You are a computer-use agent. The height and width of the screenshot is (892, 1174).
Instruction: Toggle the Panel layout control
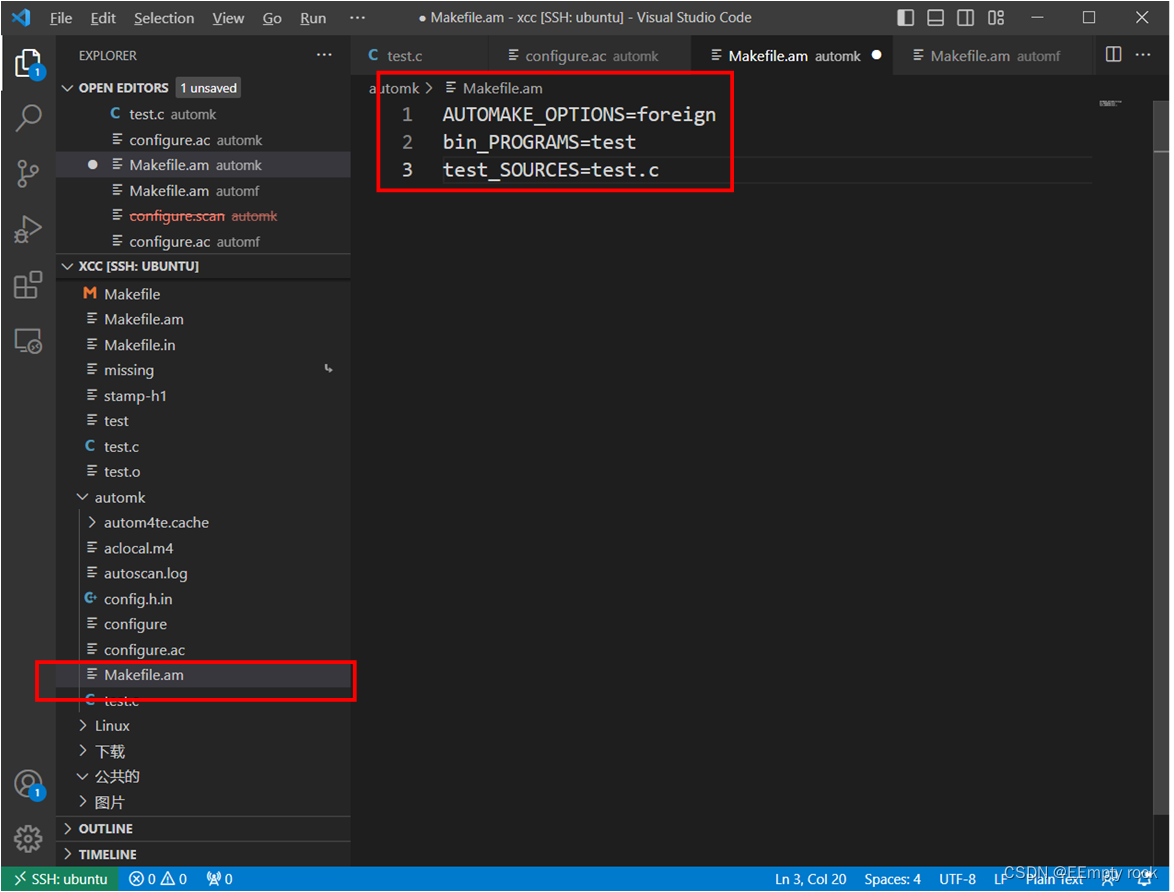935,17
